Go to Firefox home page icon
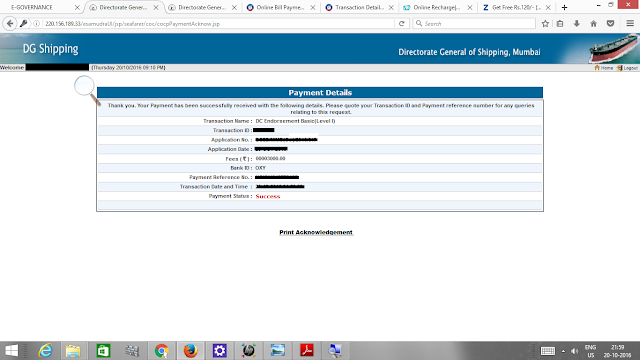 click(x=593, y=24)
